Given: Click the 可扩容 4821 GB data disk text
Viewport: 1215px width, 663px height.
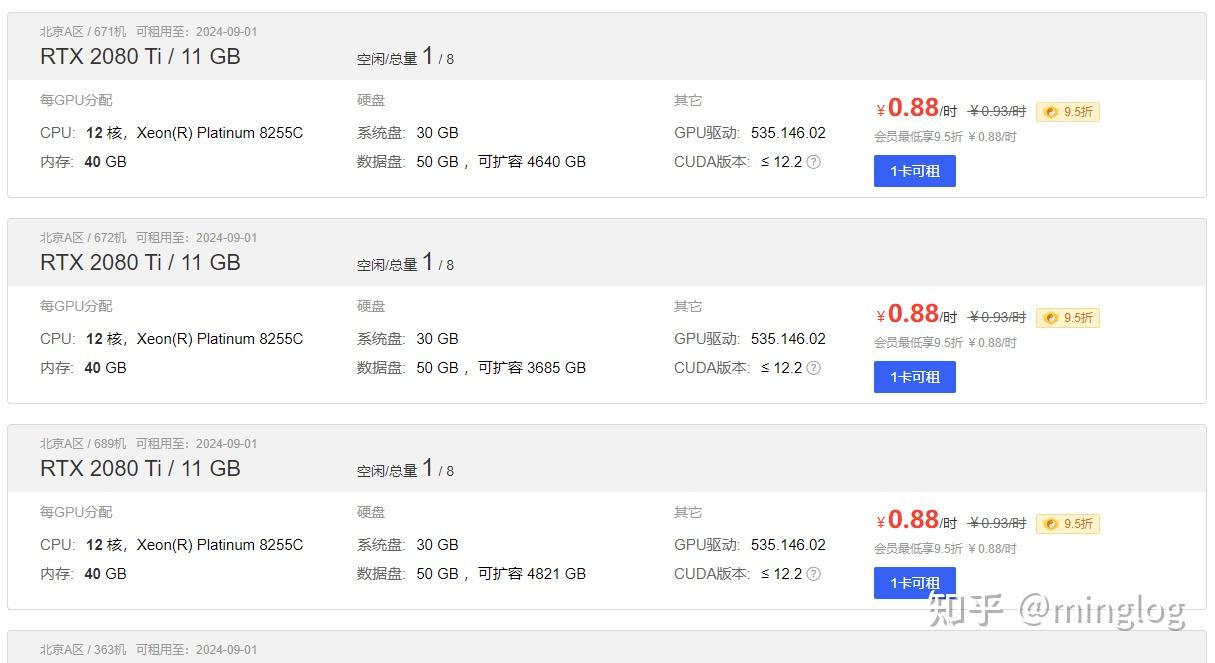Looking at the screenshot, I should (x=531, y=574).
